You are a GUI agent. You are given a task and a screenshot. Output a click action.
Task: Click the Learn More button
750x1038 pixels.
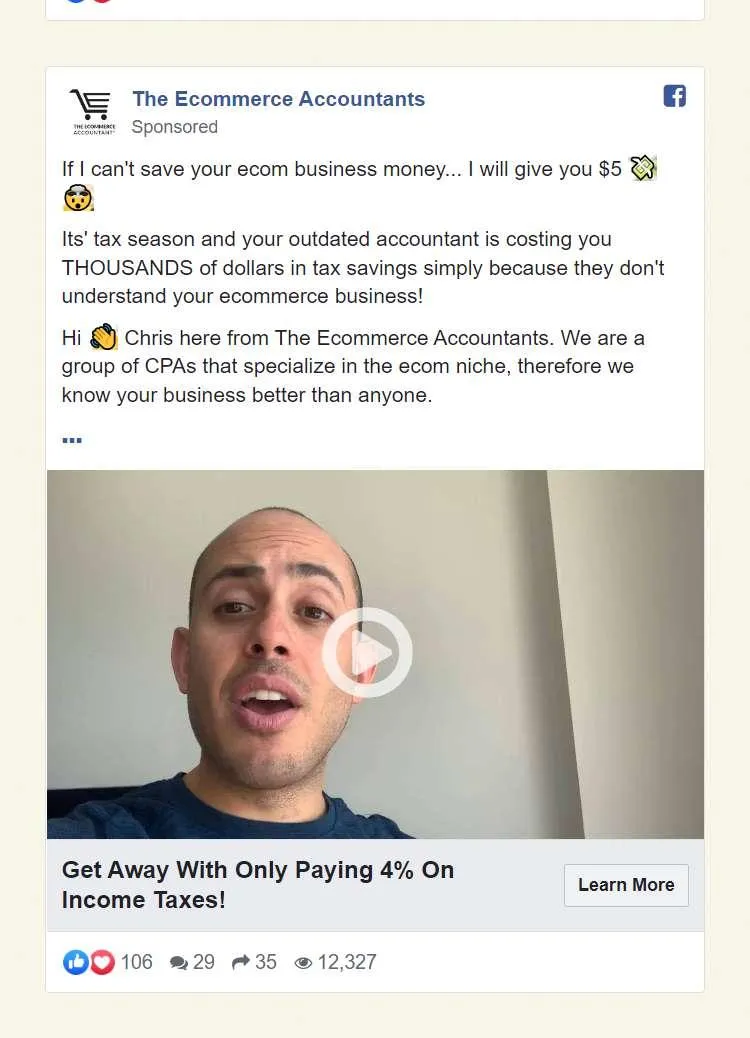click(626, 885)
